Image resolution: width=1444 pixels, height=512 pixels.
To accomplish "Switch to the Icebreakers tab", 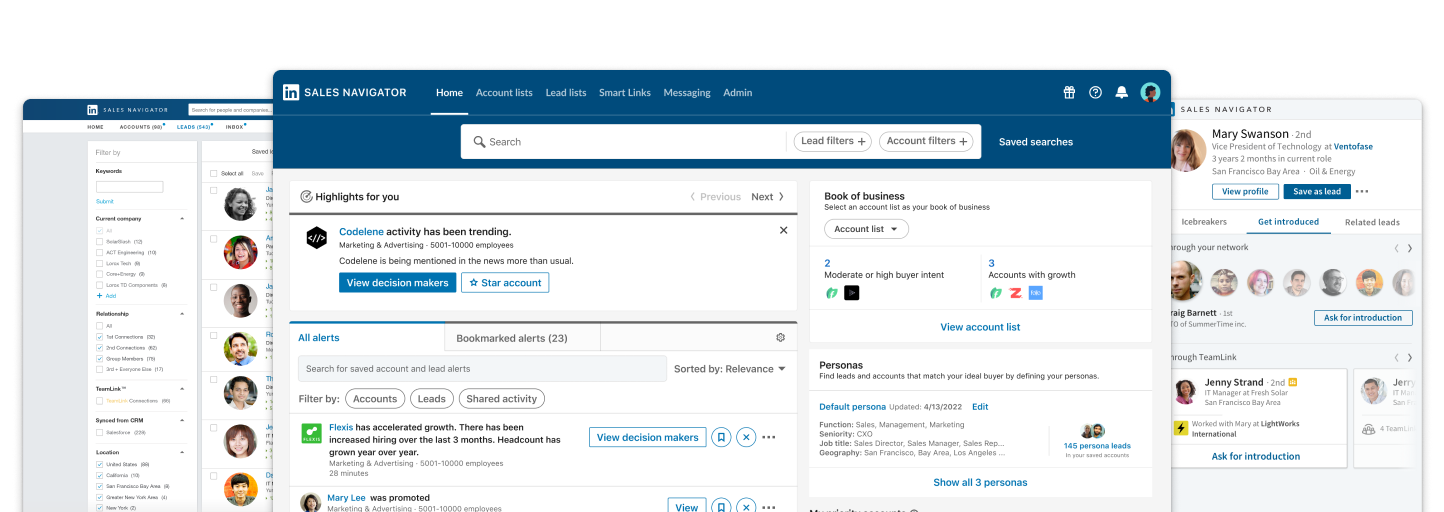I will click(1202, 222).
